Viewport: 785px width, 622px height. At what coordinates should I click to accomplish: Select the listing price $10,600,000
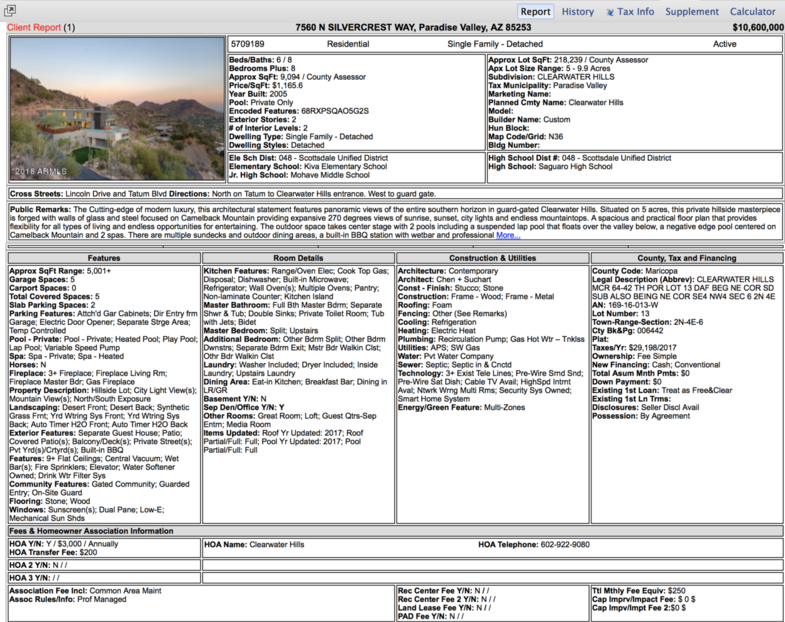click(x=758, y=28)
